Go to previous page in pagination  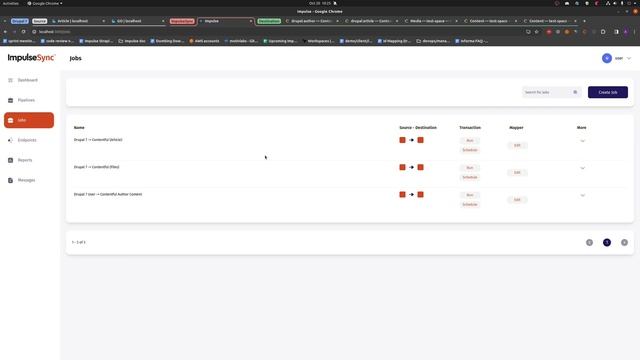(589, 242)
